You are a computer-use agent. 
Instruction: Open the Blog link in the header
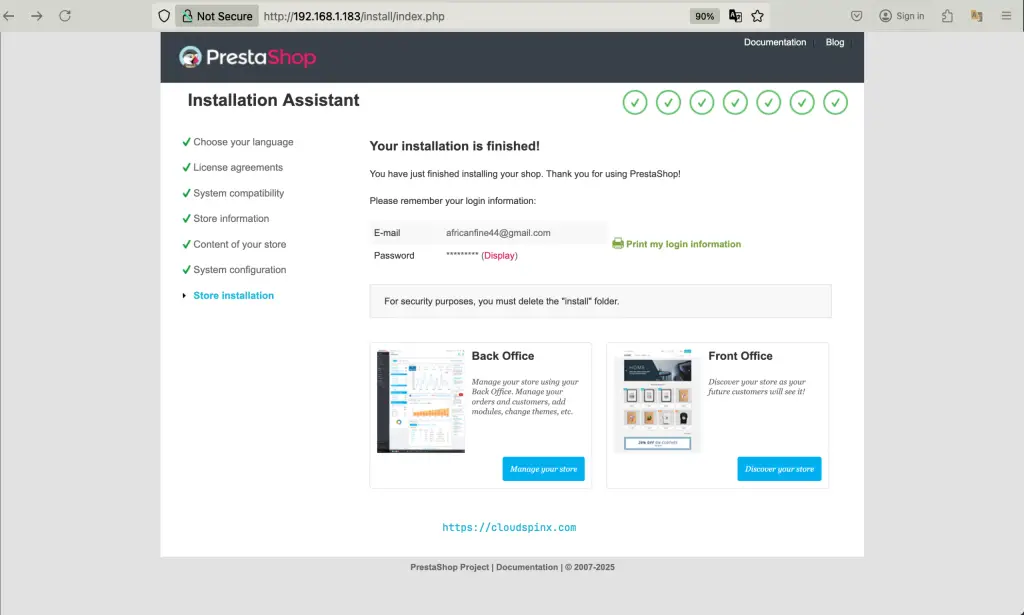tap(834, 42)
